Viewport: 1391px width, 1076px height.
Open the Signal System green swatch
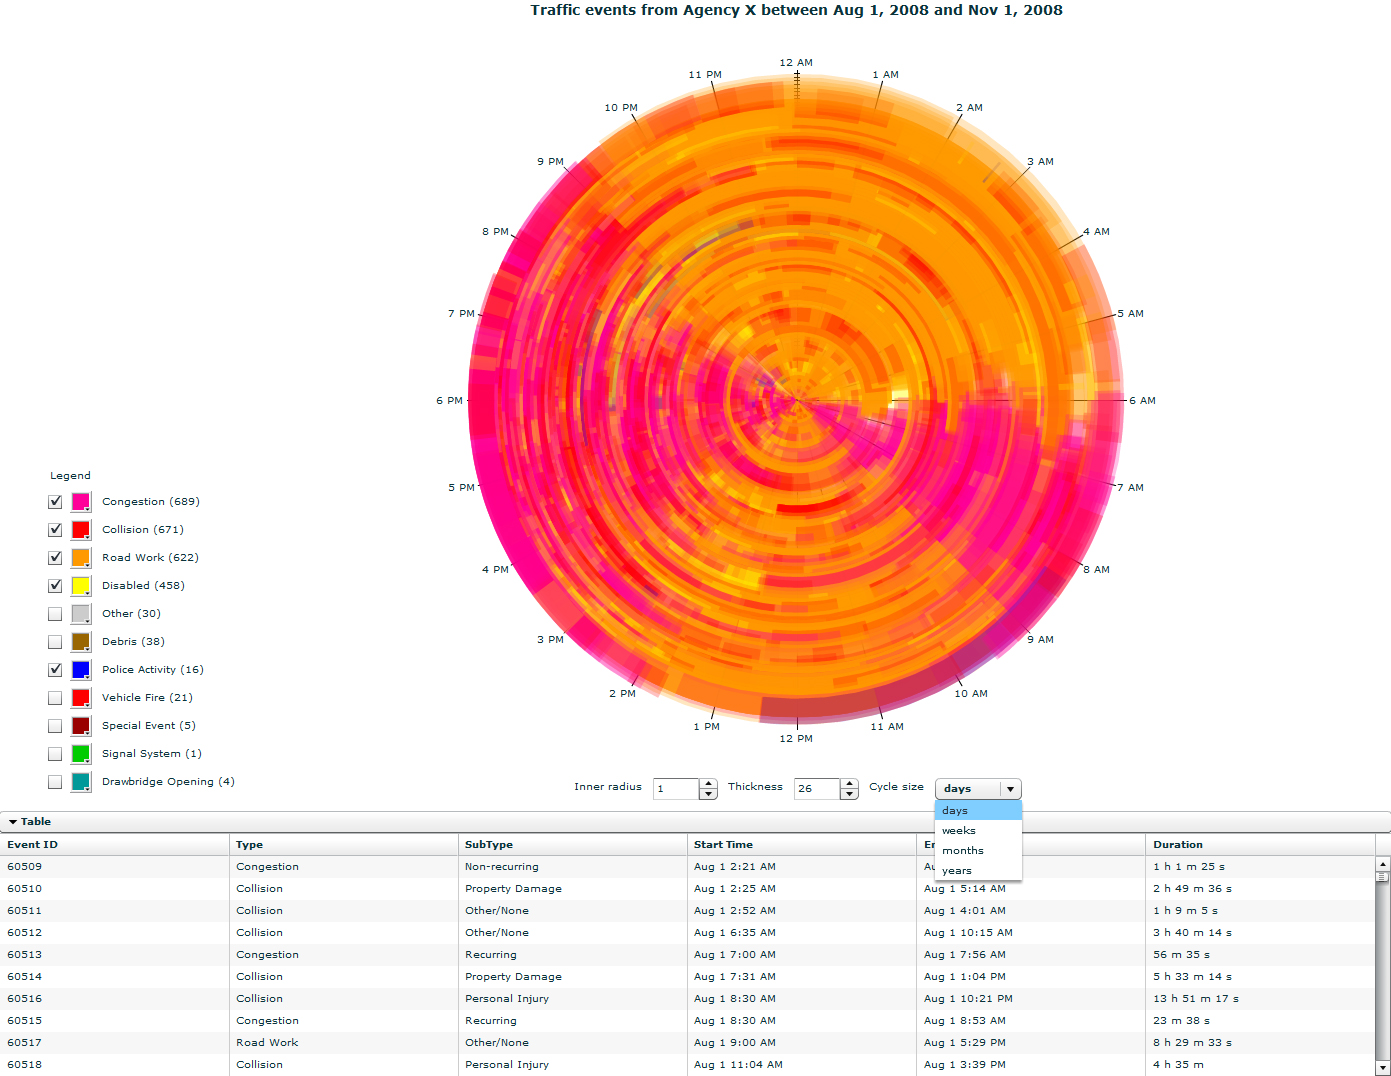[x=81, y=754]
